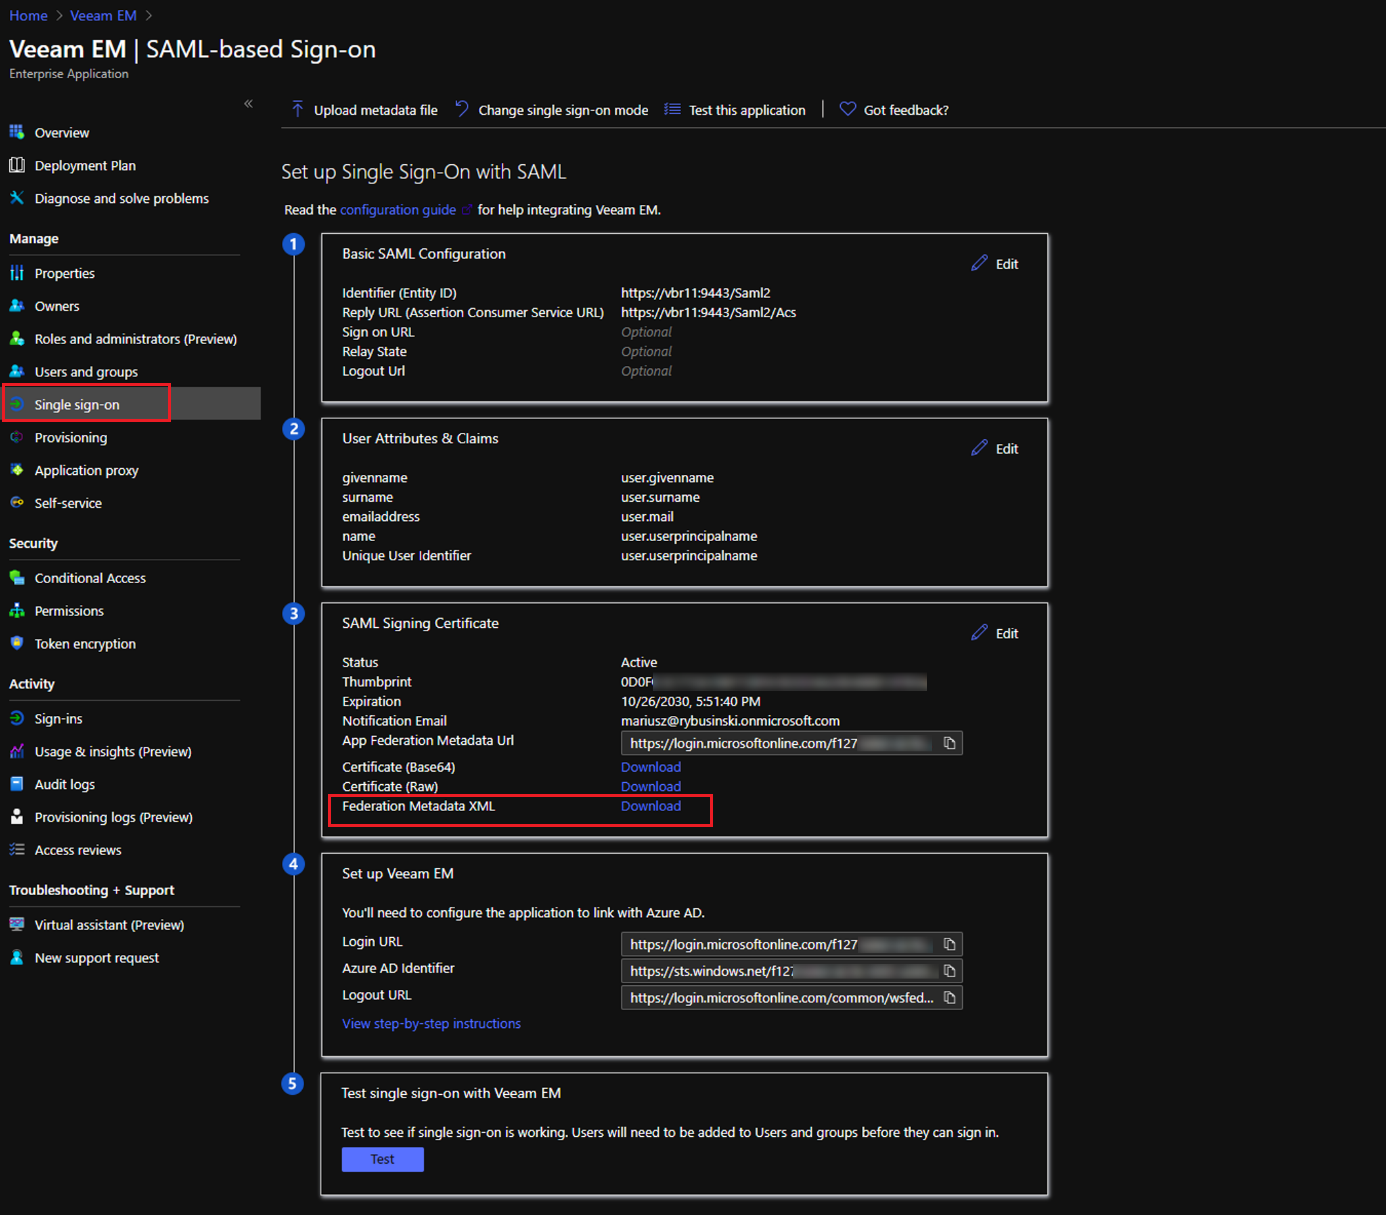
Task: Click the user.mail claim value
Action: tap(647, 517)
